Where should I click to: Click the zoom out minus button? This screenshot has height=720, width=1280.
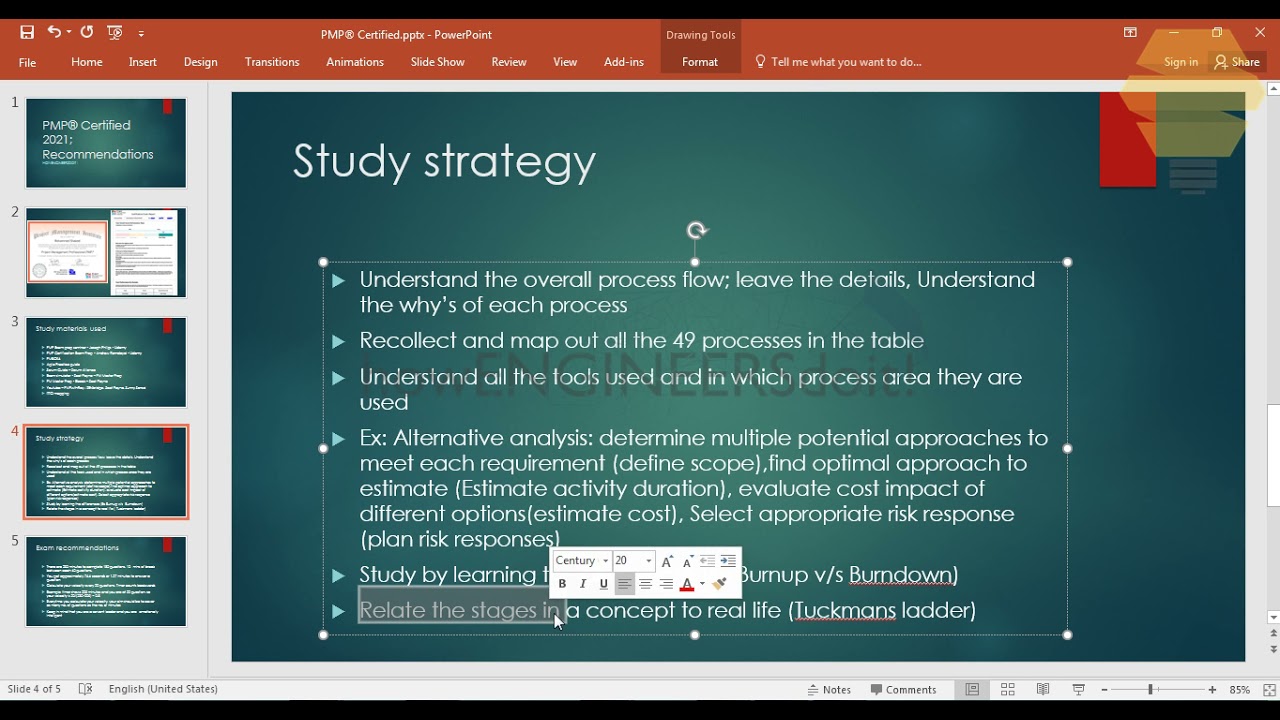click(1104, 690)
